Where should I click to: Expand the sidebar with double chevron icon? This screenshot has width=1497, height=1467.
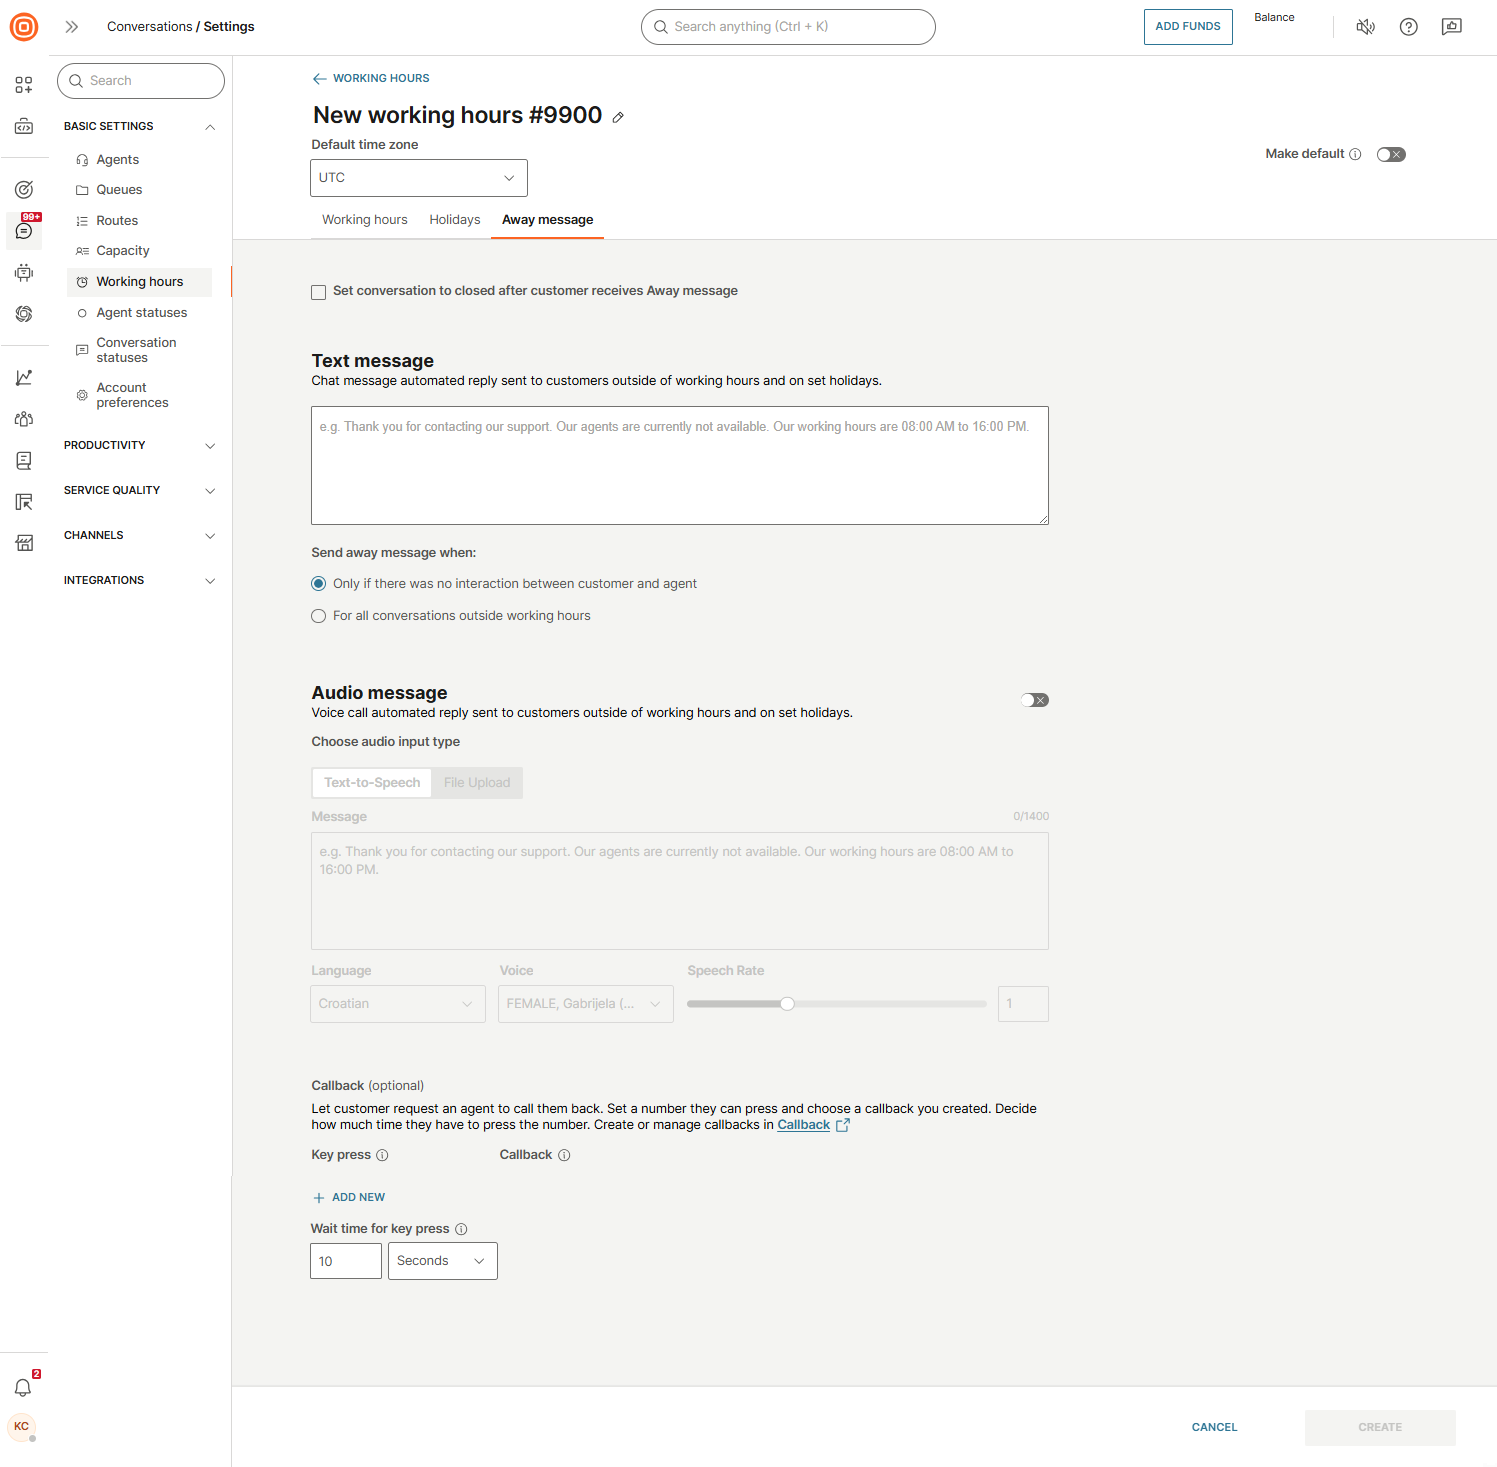click(x=72, y=27)
